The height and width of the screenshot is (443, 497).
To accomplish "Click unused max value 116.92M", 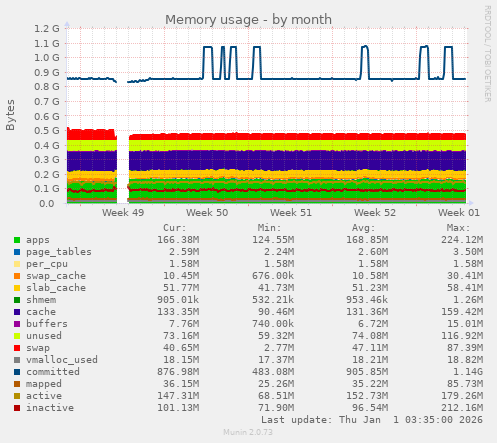I will [x=462, y=336].
